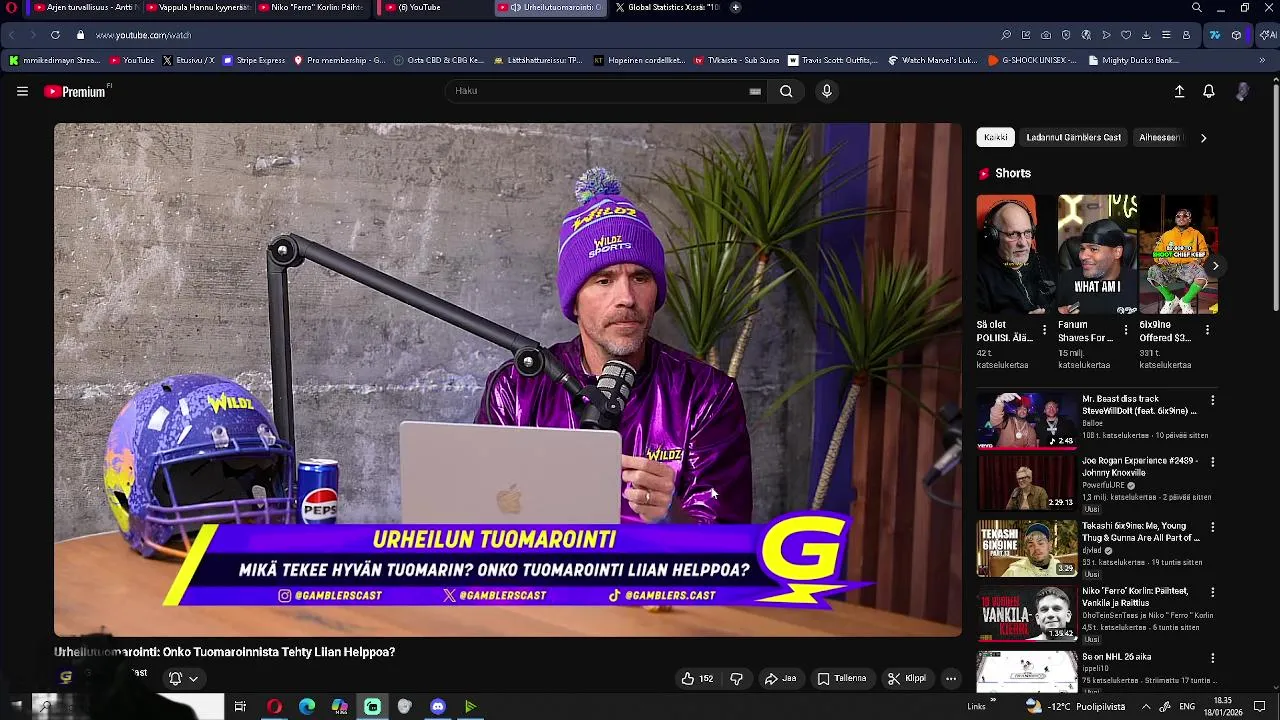Open browser downloads icon in toolbar
Image resolution: width=1280 pixels, height=720 pixels.
coord(1146,35)
